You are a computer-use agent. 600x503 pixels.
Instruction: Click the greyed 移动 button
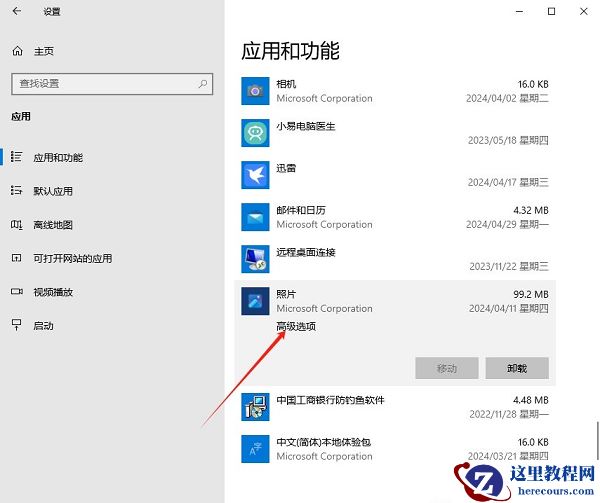pyautogui.click(x=447, y=368)
